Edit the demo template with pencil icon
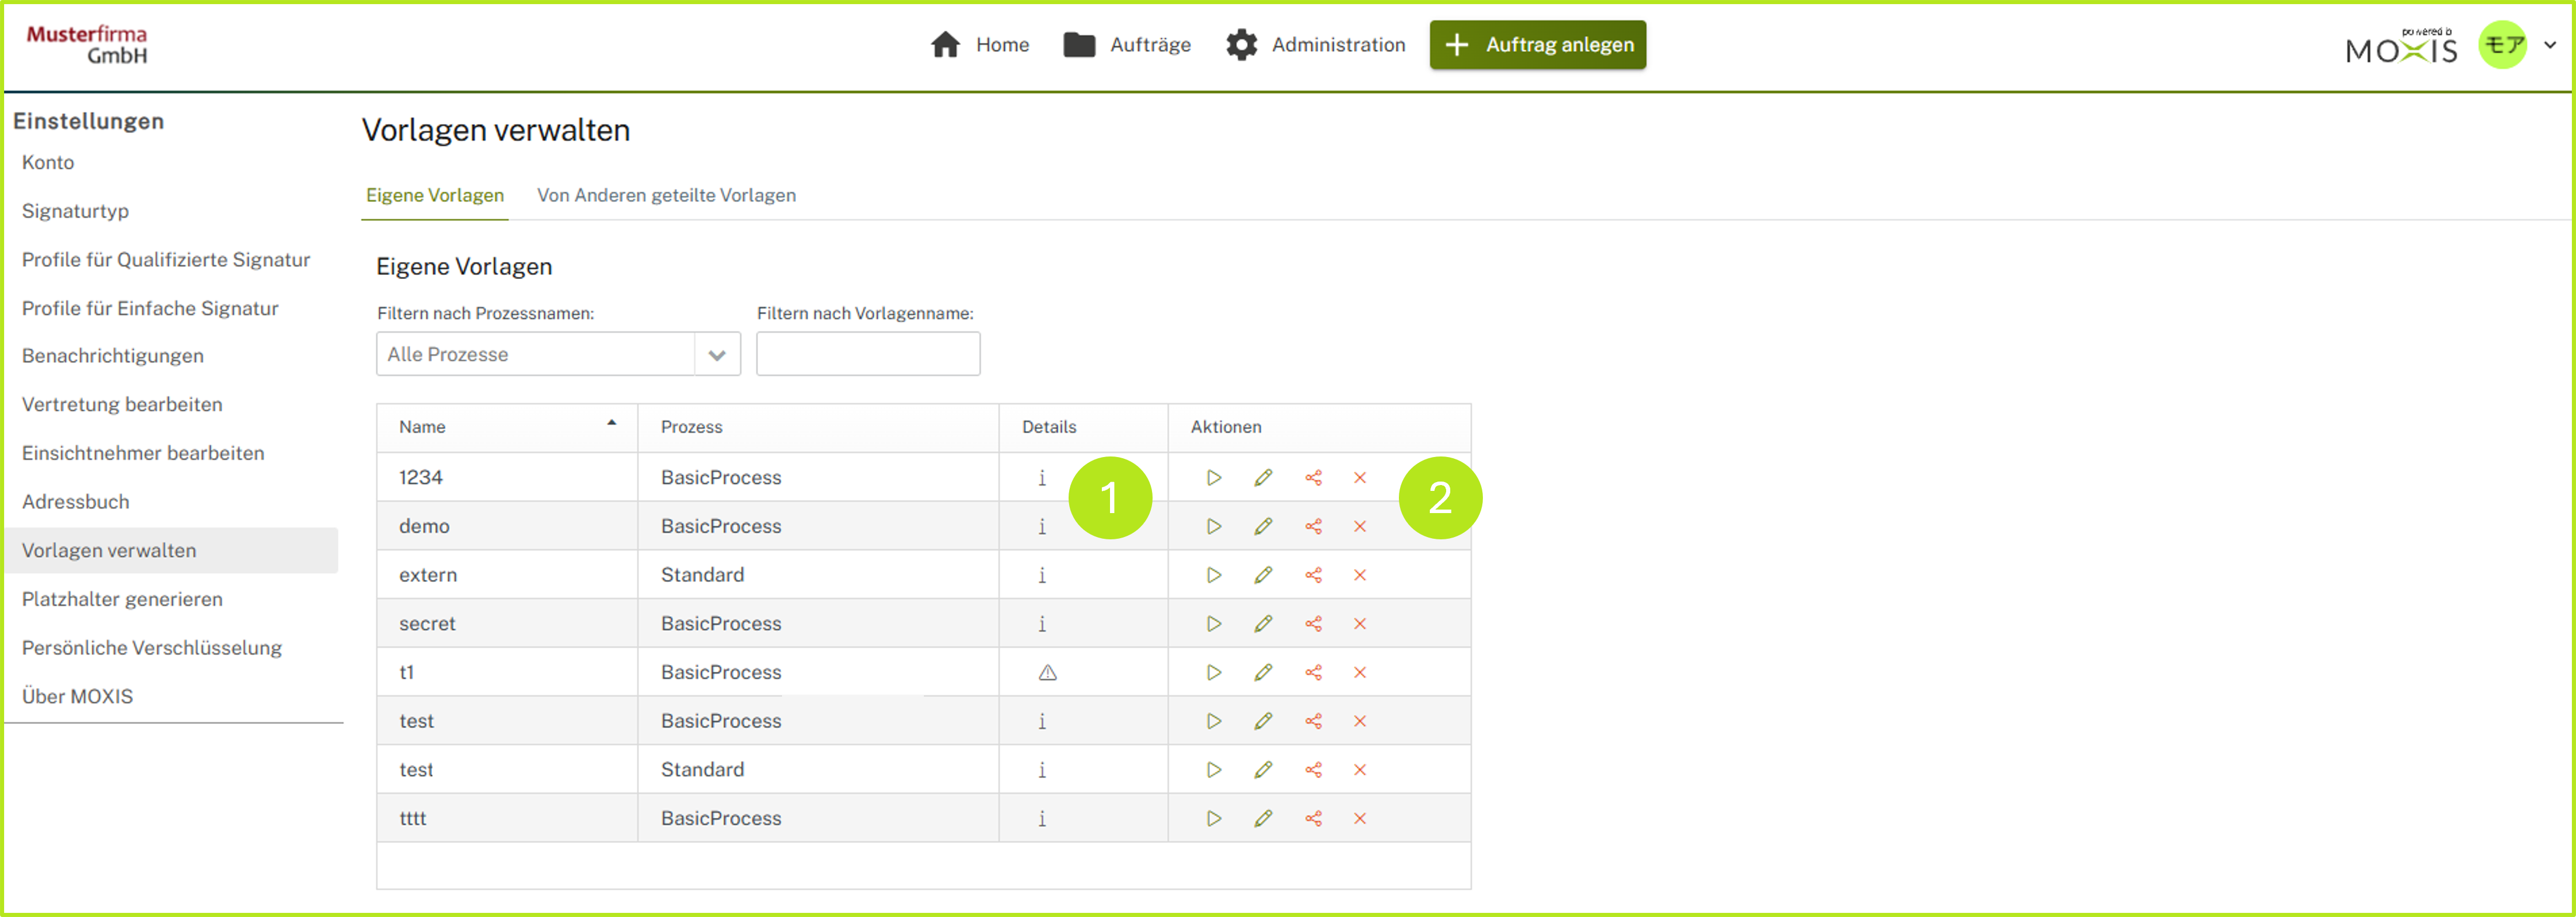The image size is (2576, 917). [x=1263, y=527]
